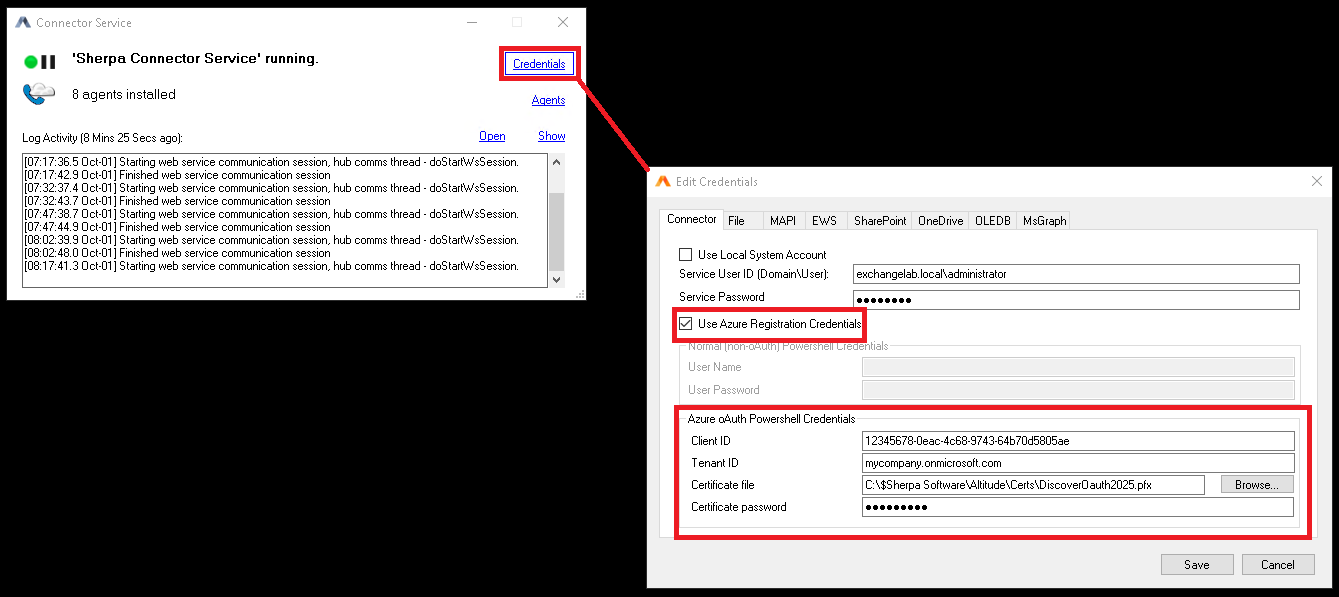The width and height of the screenshot is (1339, 597).
Task: Open the Credentials link
Action: (539, 64)
